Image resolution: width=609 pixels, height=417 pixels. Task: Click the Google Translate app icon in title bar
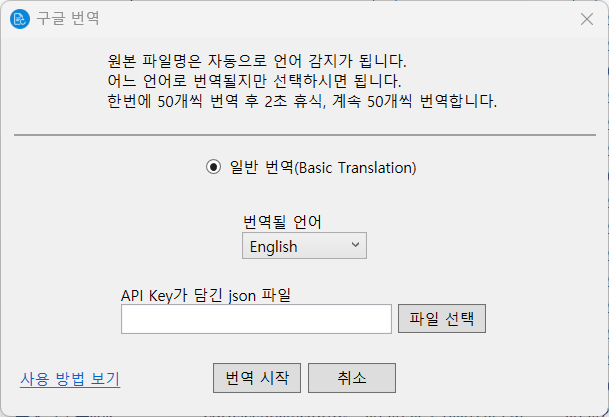tap(19, 19)
